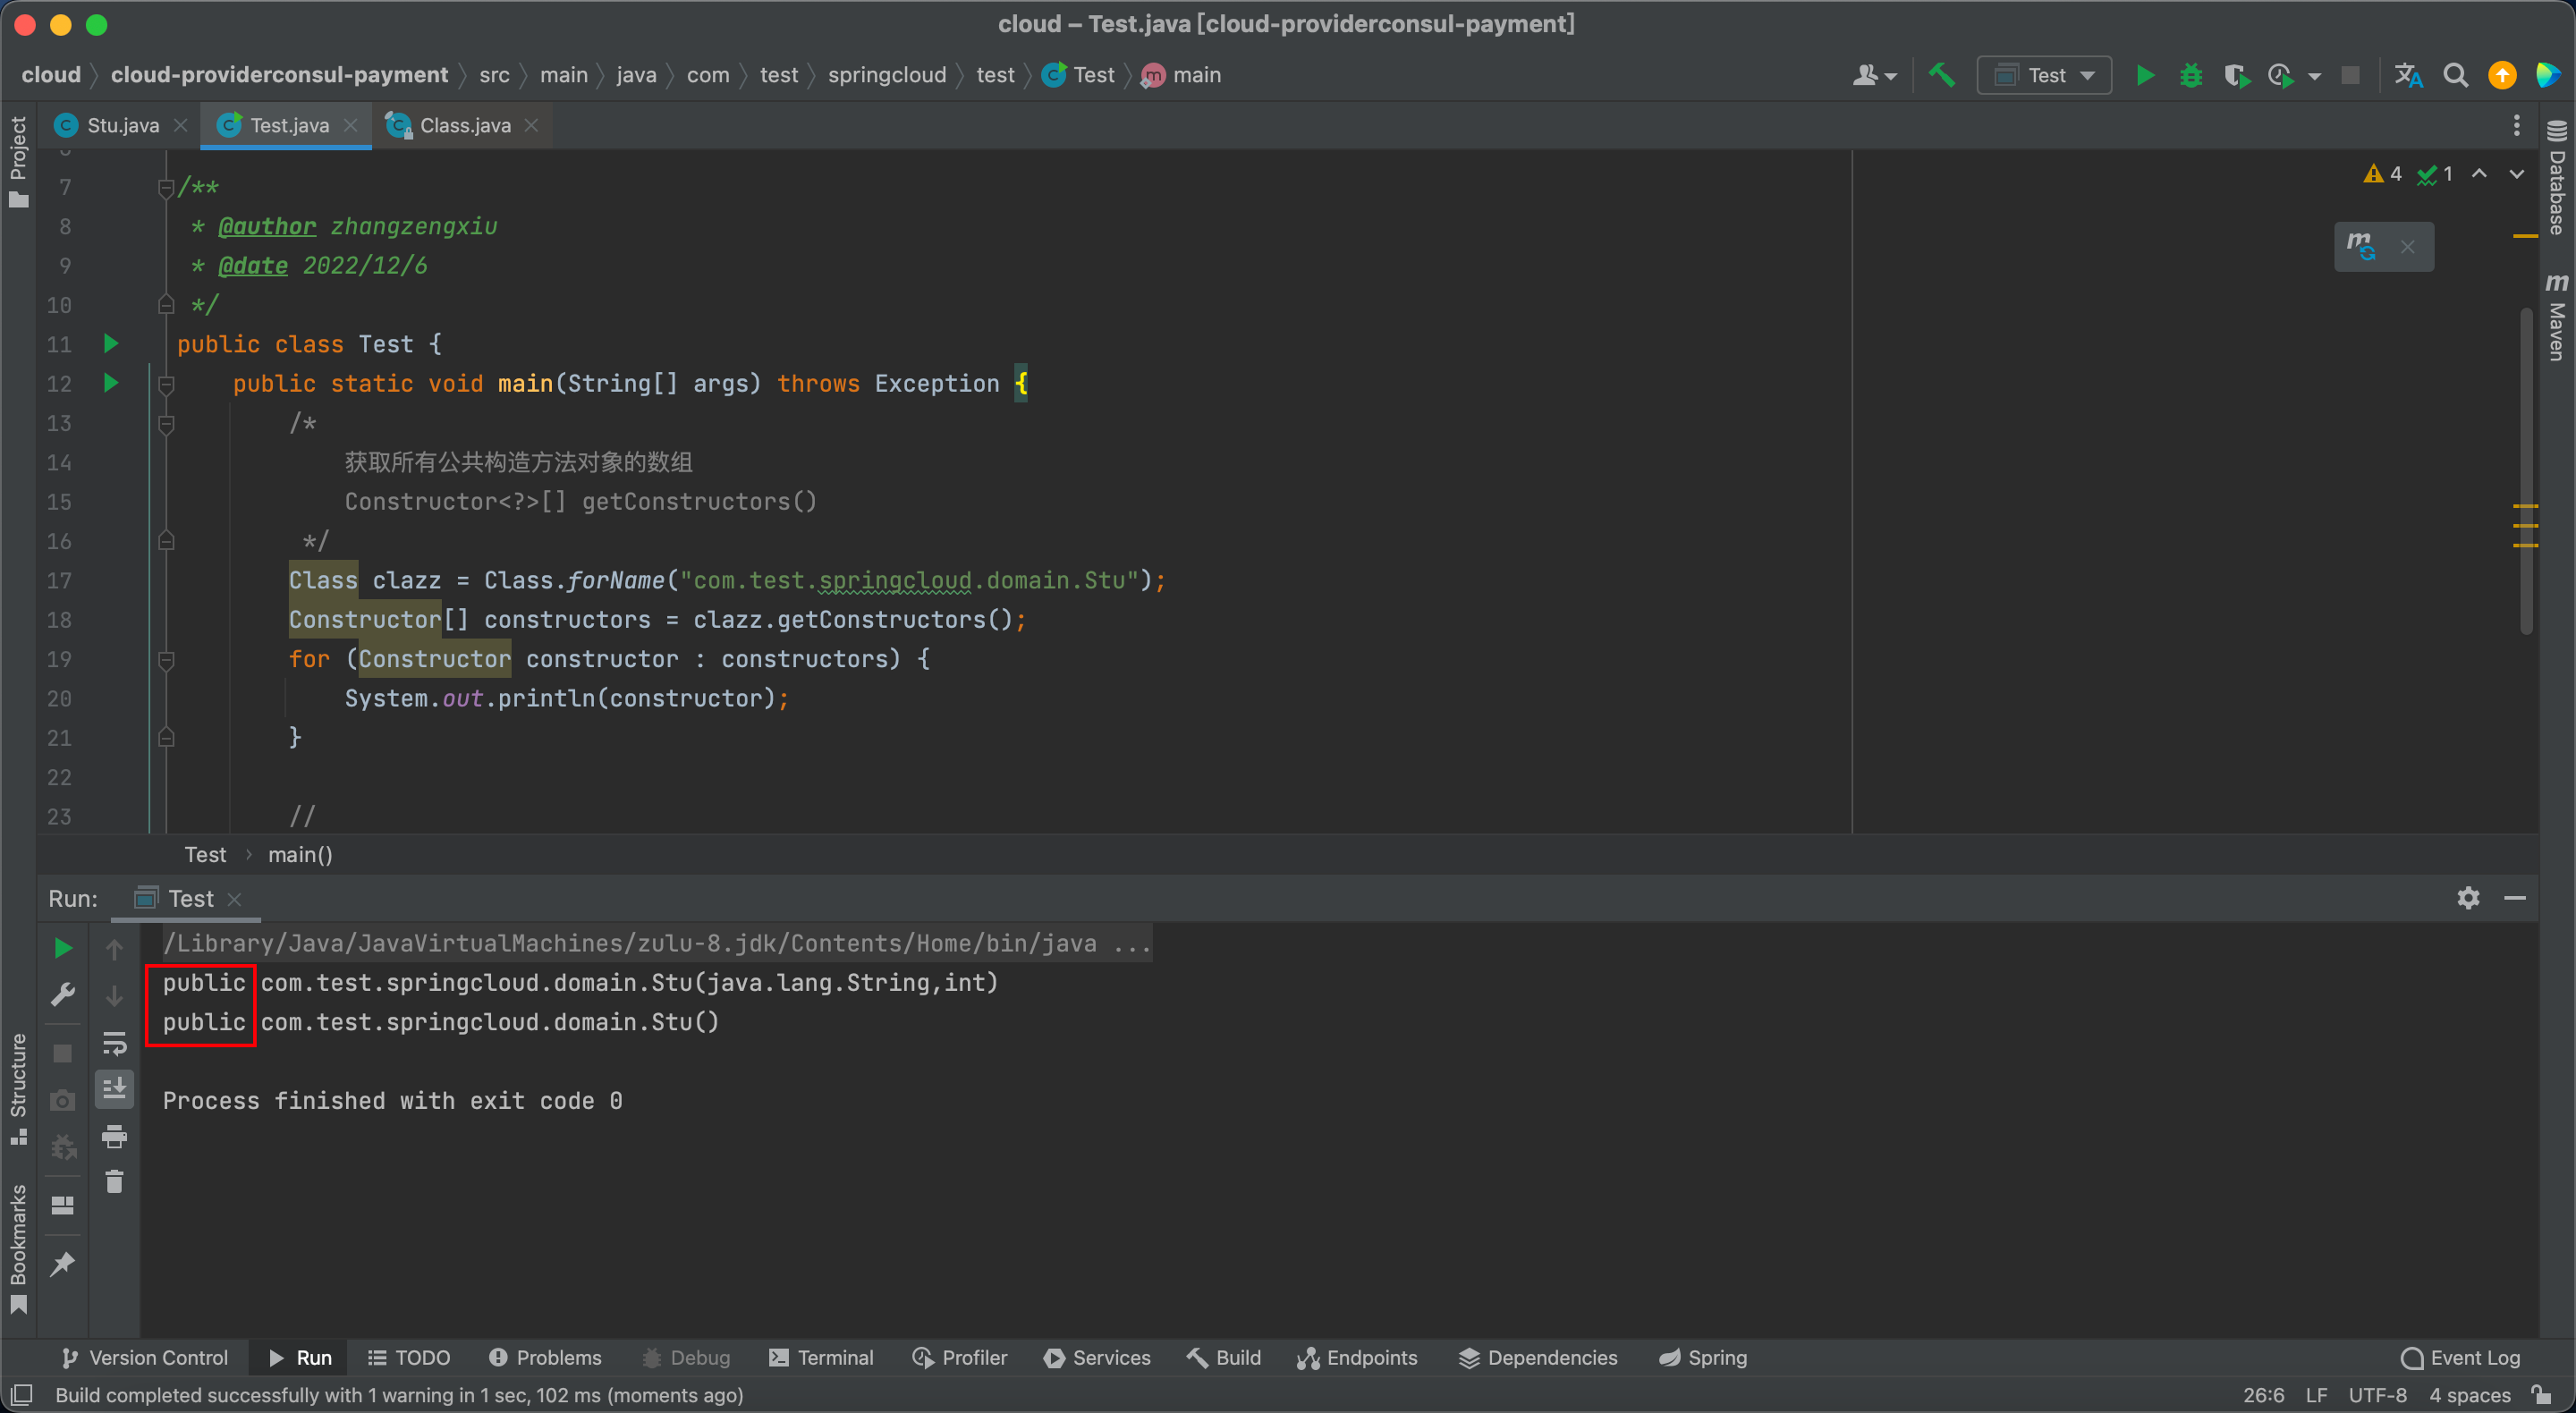The image size is (2576, 1413).
Task: Expand the user account dropdown arrow
Action: (1890, 76)
